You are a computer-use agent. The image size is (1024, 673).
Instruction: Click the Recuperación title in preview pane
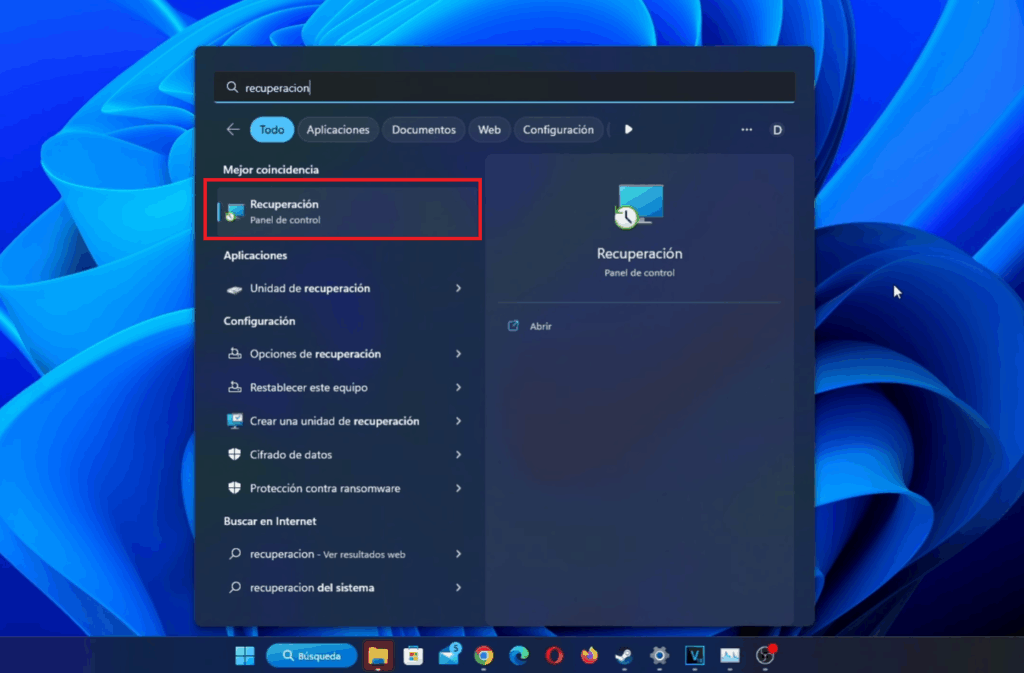click(x=639, y=253)
